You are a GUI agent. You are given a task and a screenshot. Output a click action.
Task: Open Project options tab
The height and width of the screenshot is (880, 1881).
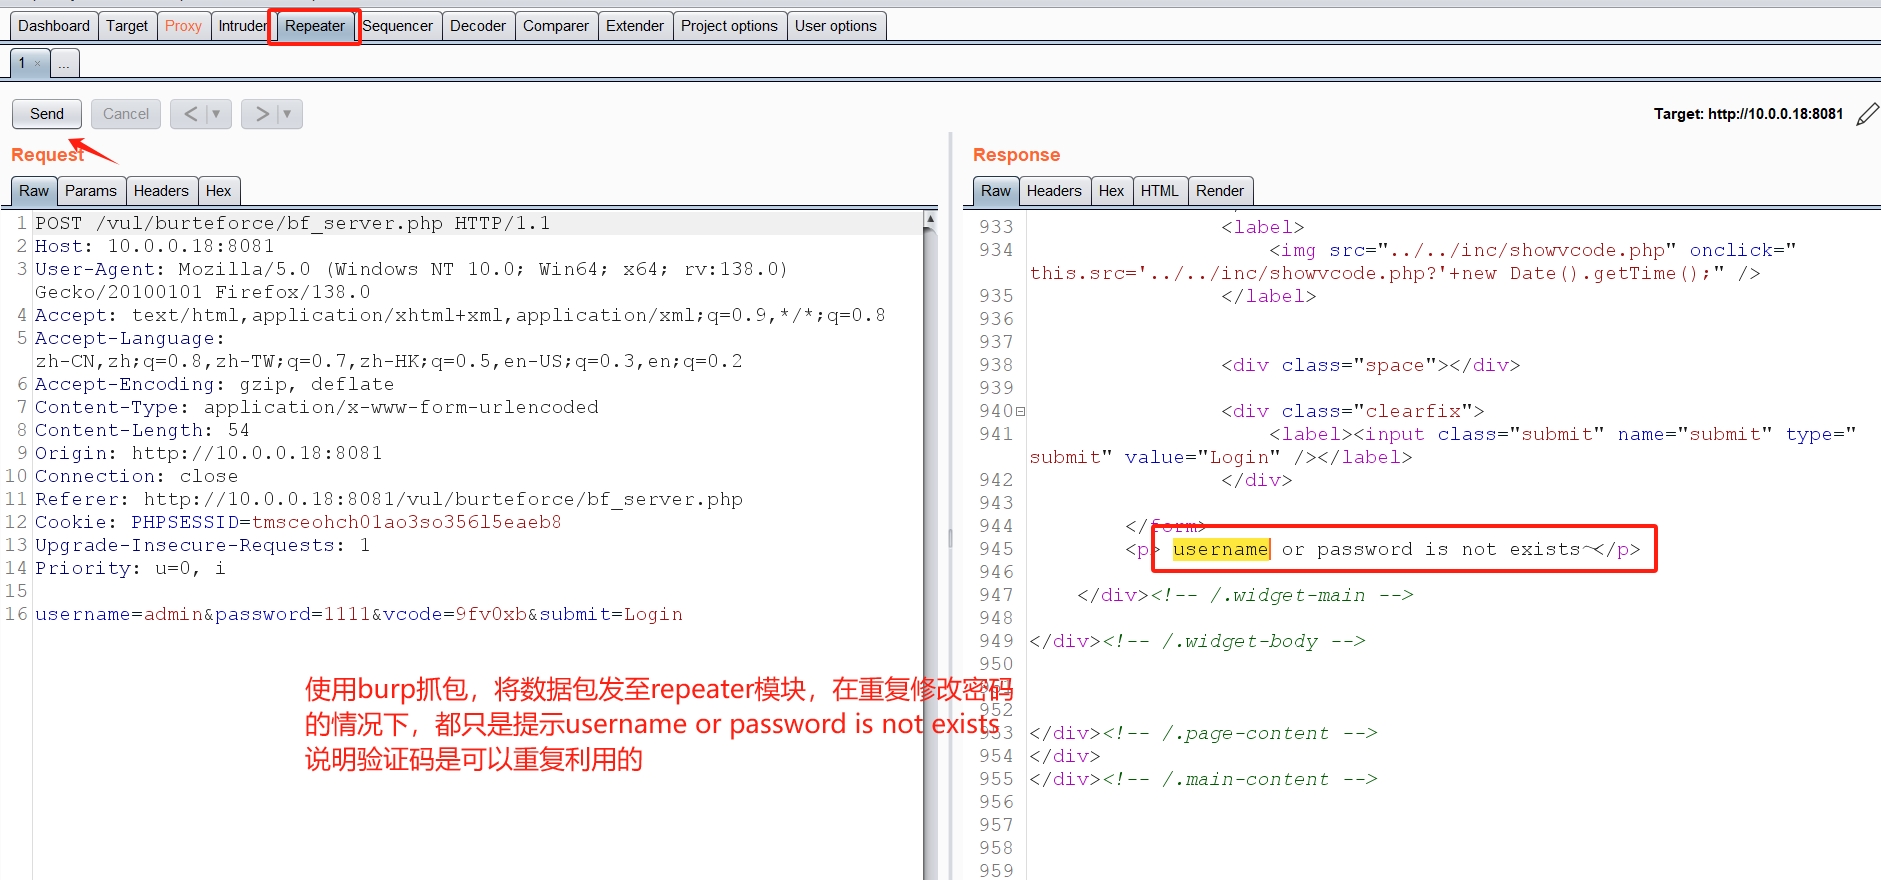(x=729, y=26)
